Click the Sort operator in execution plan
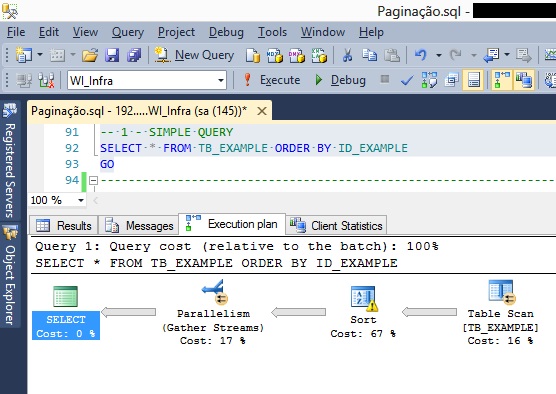The width and height of the screenshot is (556, 394). click(x=363, y=312)
